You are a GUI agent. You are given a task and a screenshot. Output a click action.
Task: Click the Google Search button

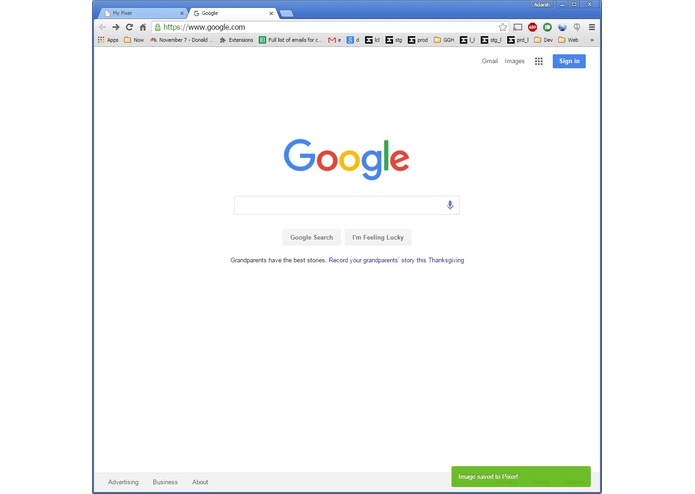[312, 237]
